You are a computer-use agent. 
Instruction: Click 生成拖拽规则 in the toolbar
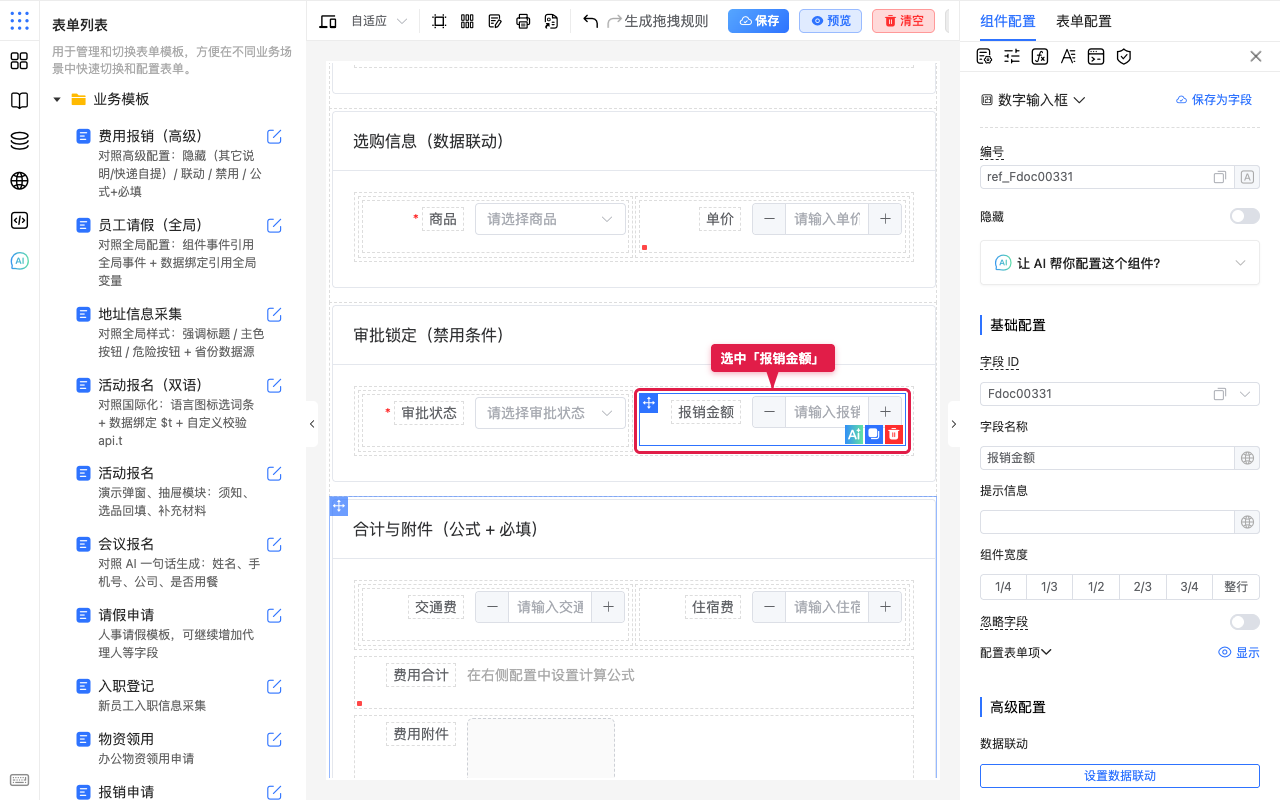[x=666, y=21]
